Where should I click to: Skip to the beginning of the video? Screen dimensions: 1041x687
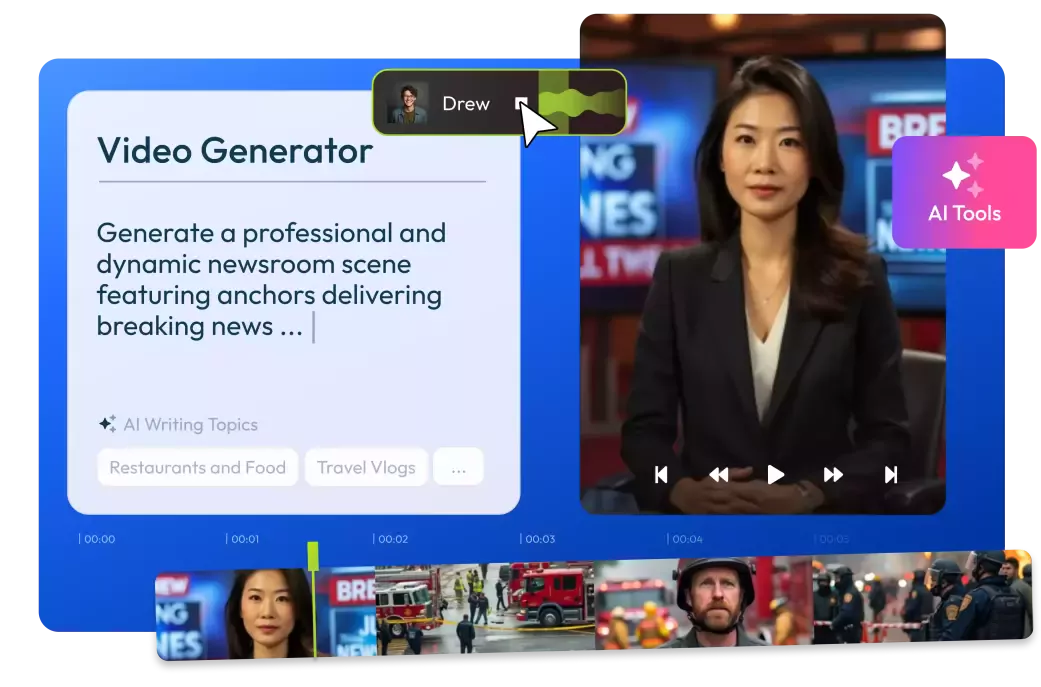click(663, 475)
